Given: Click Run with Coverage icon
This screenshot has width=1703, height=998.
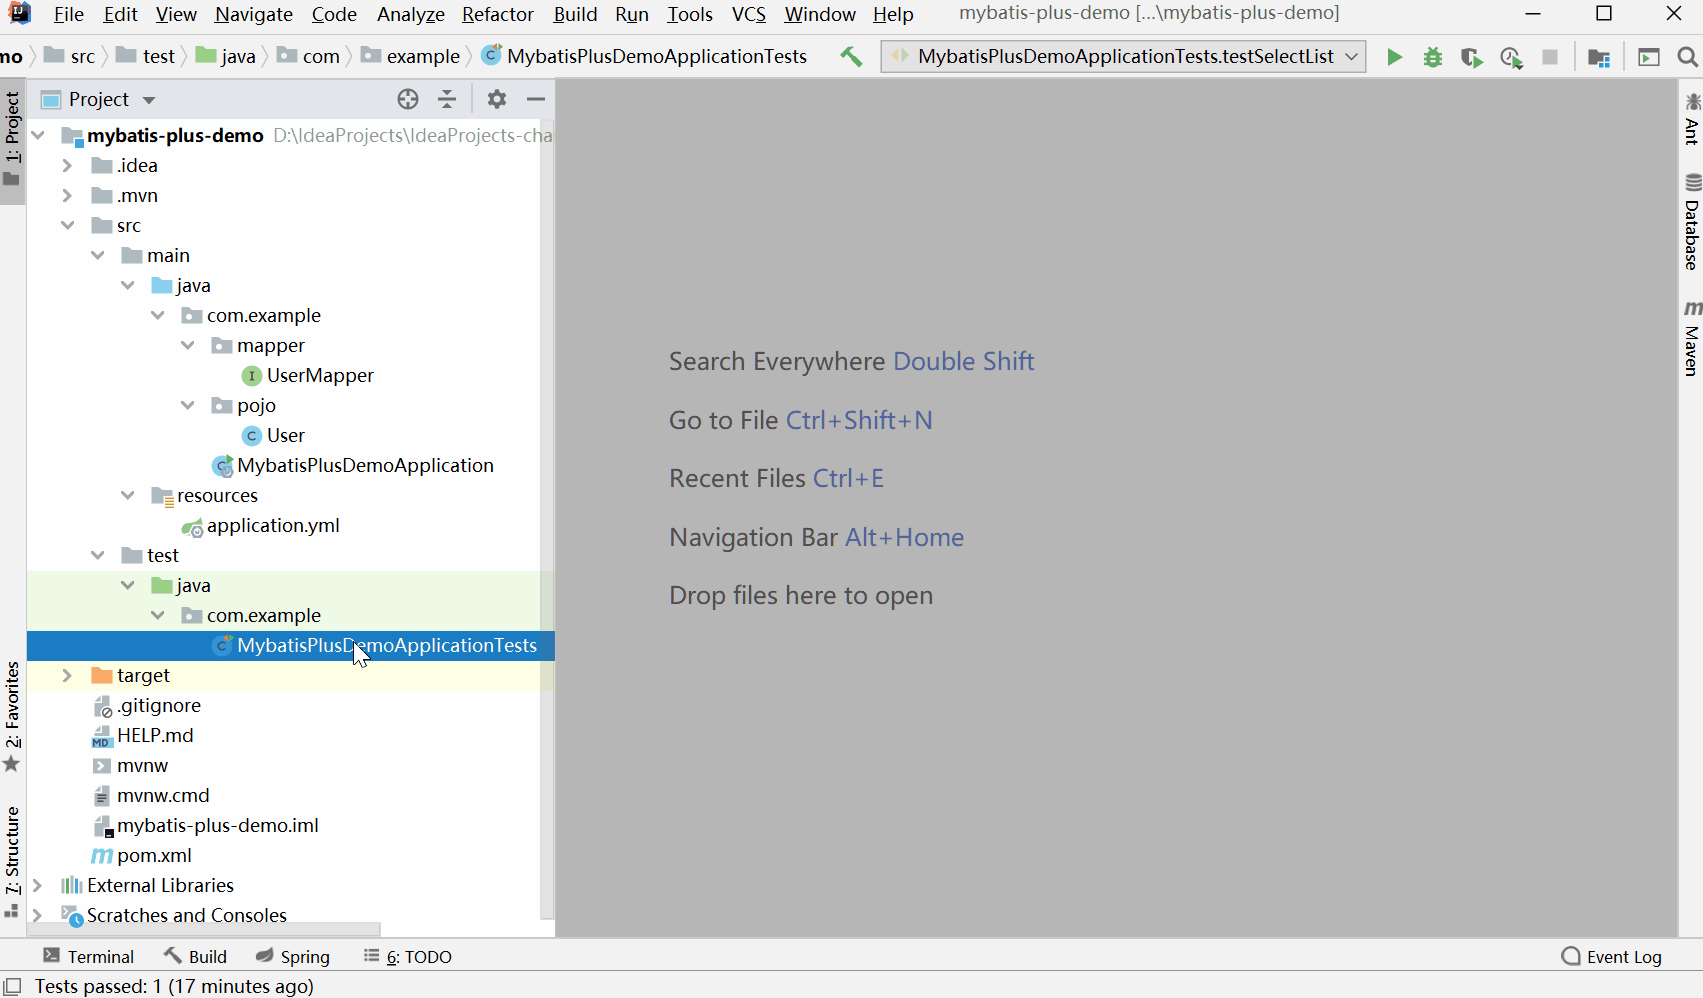Looking at the screenshot, I should click(x=1471, y=57).
